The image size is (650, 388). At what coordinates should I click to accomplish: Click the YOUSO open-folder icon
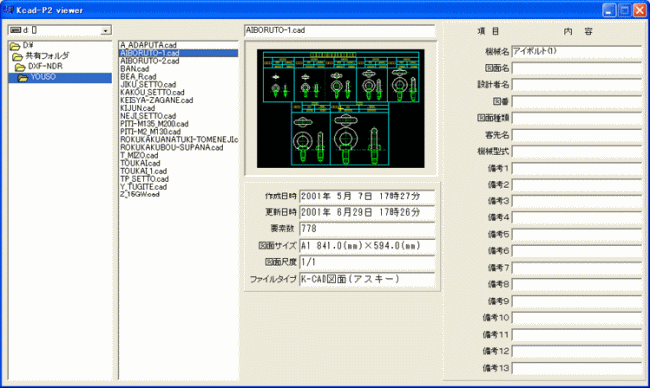23,78
